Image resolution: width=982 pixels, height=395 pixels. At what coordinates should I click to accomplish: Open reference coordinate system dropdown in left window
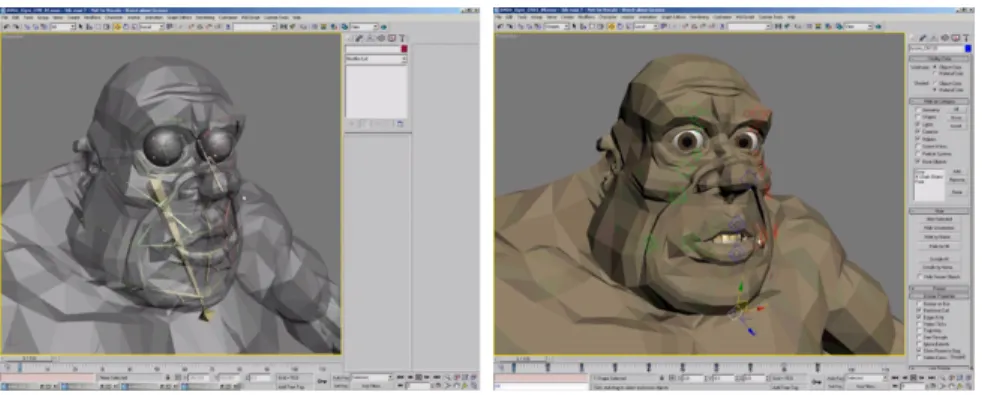(x=152, y=27)
